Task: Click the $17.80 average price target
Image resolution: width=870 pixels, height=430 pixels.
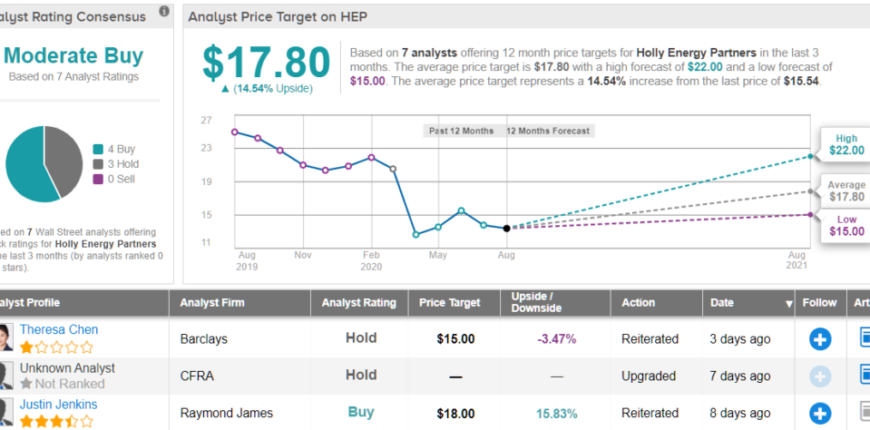Action: click(x=266, y=62)
